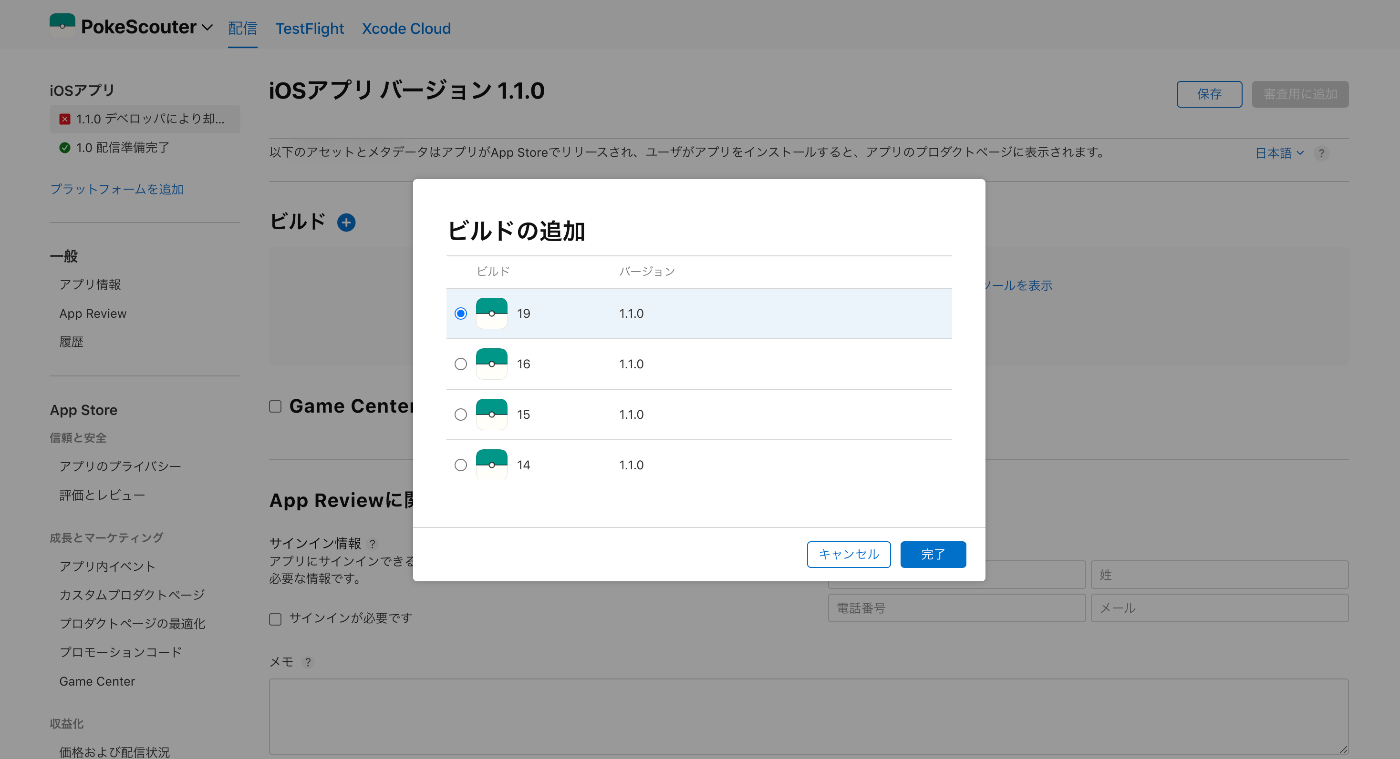Open プロモーションコード in the sidebar
This screenshot has width=1400, height=759.
tap(121, 652)
